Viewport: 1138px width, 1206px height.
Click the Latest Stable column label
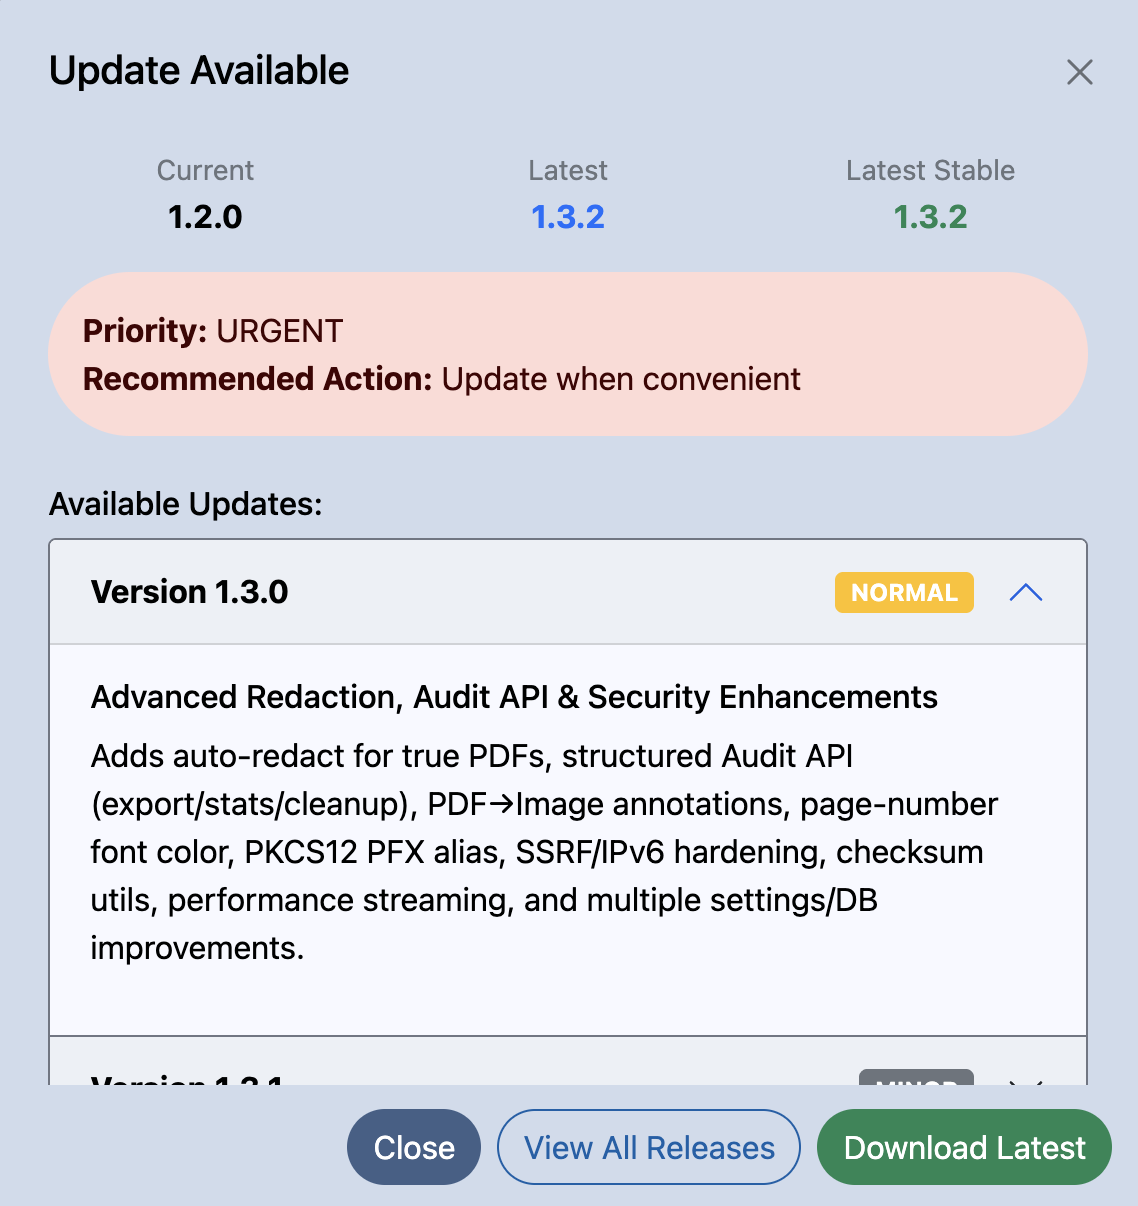930,171
